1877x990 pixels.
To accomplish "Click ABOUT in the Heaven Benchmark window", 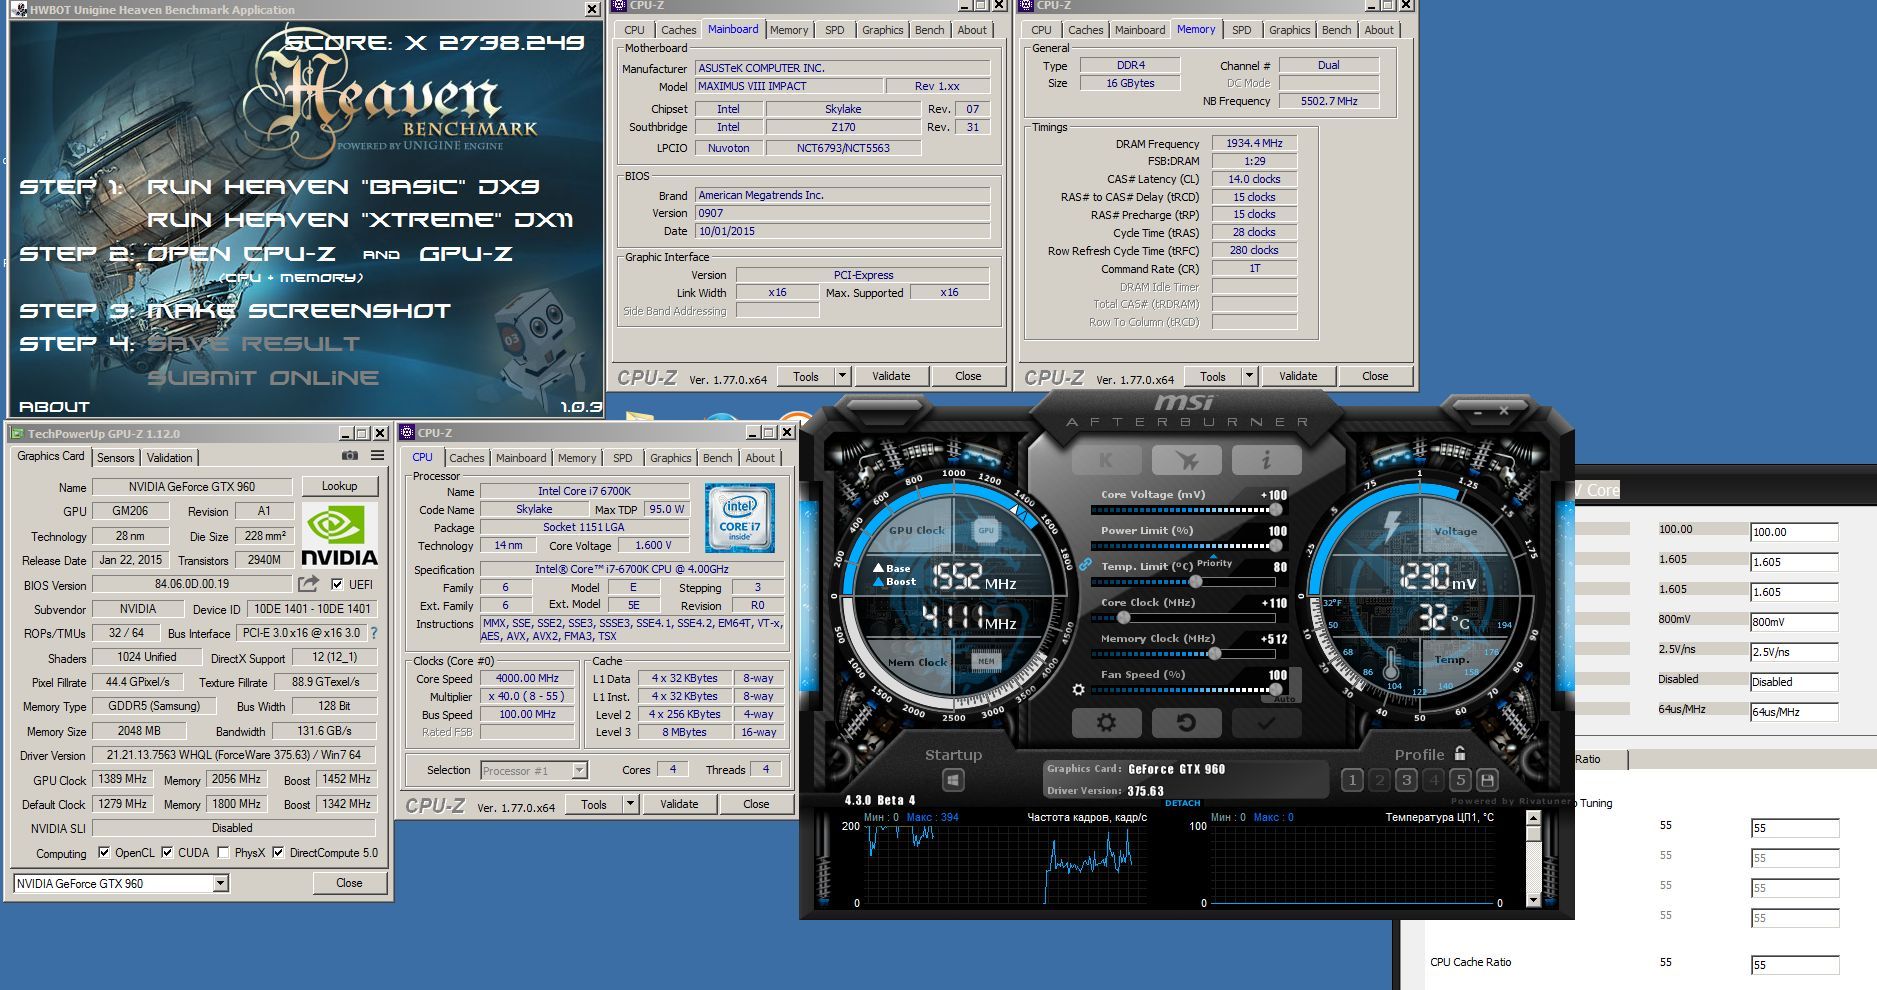I will click(x=54, y=407).
